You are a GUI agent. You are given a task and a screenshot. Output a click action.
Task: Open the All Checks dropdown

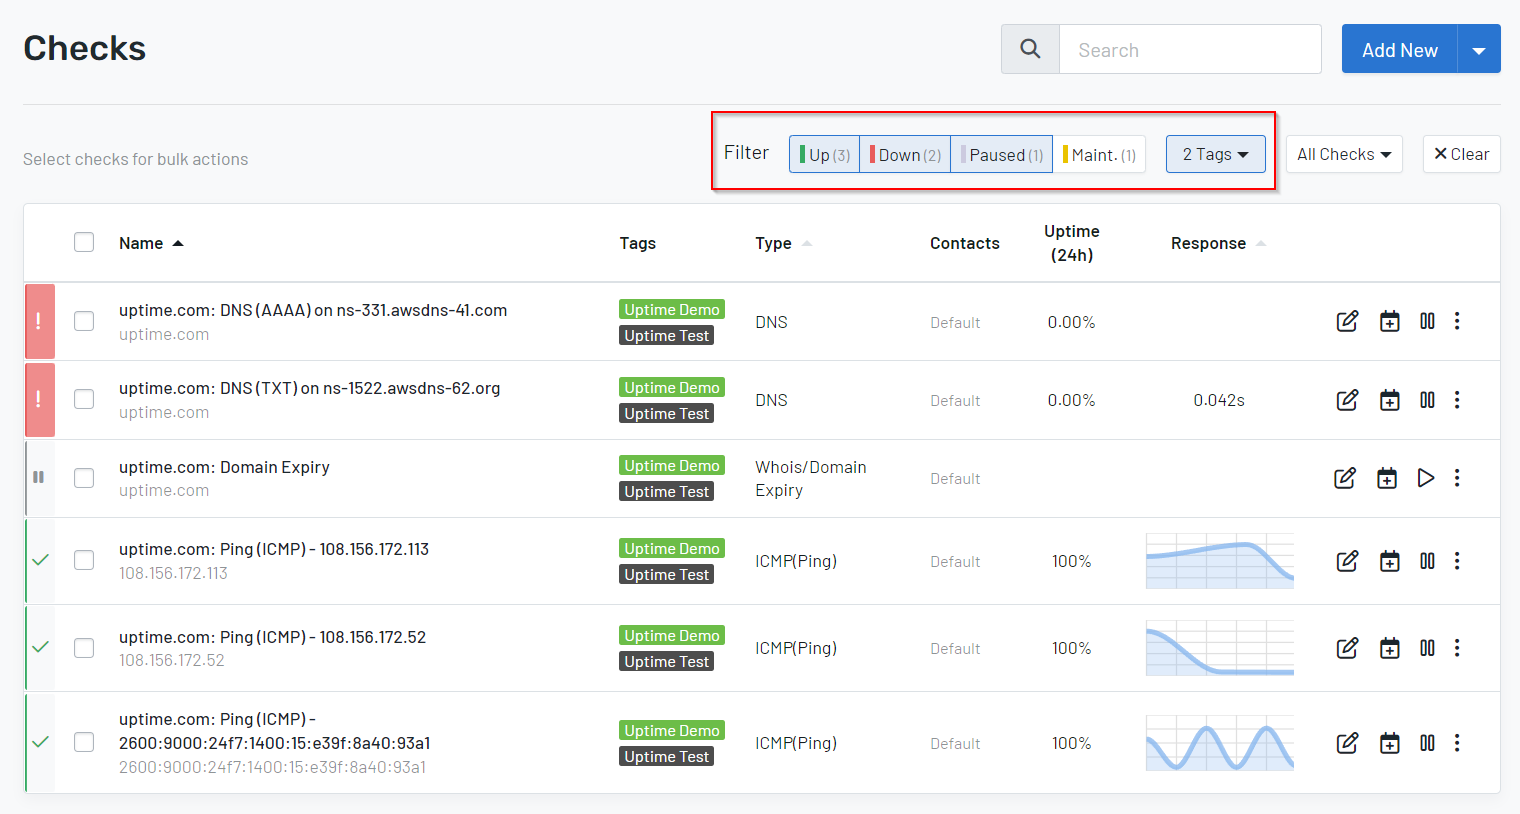(1344, 154)
